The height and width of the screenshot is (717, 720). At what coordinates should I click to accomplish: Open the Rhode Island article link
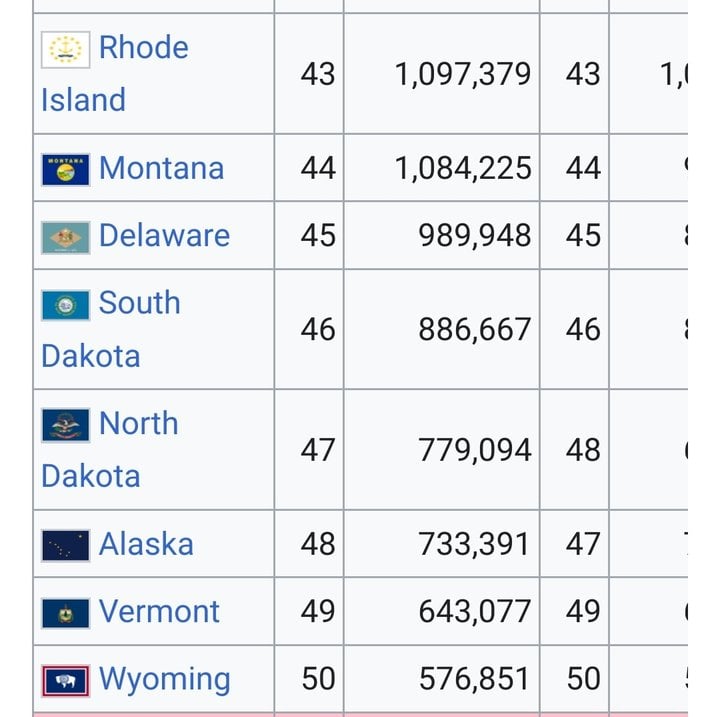[115, 73]
